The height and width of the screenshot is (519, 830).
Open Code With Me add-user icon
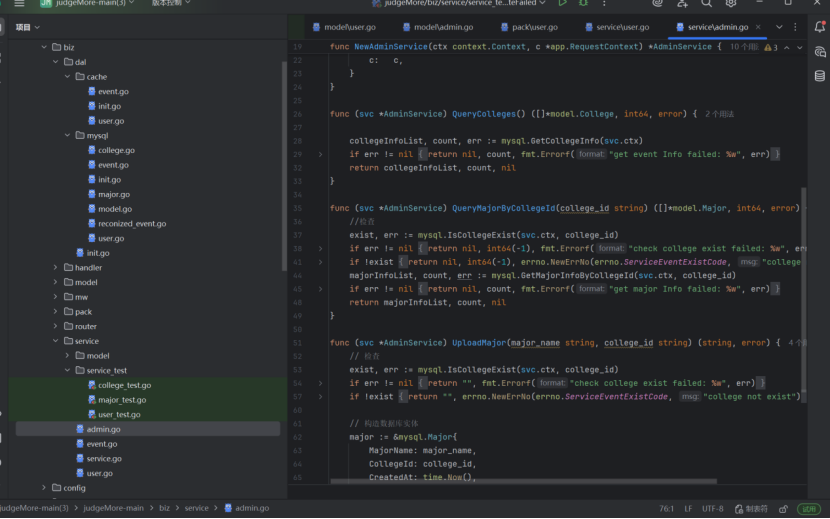click(x=682, y=3)
